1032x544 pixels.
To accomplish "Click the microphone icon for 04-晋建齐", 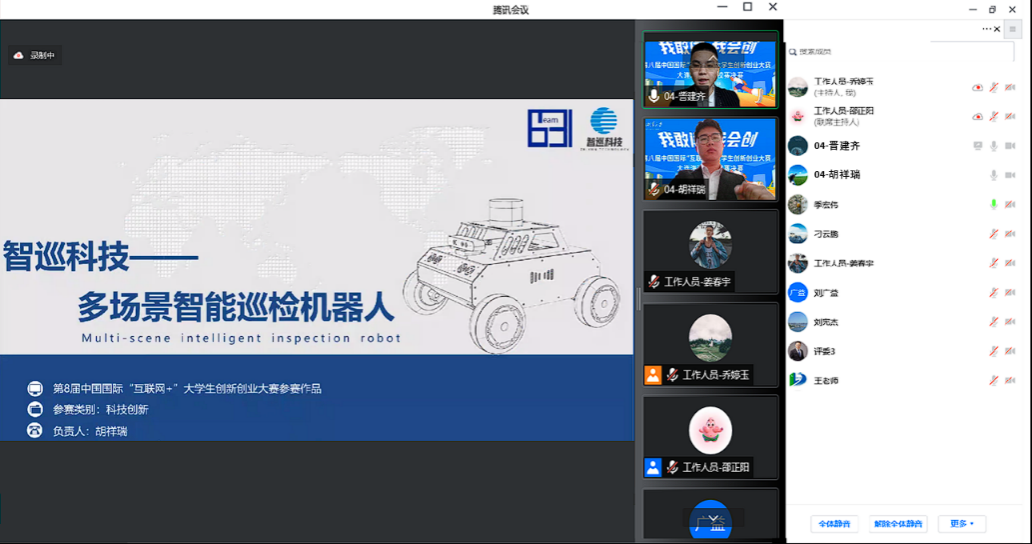I will tap(993, 146).
